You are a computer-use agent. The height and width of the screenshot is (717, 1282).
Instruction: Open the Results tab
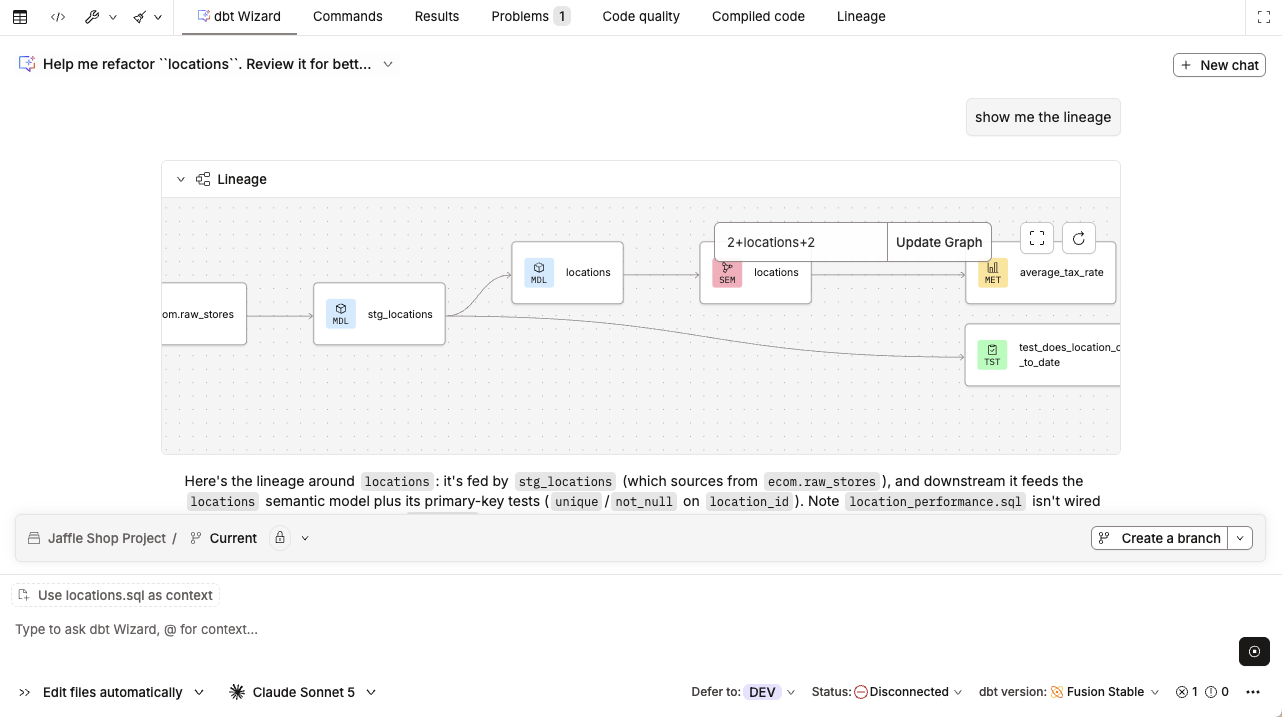pos(437,16)
